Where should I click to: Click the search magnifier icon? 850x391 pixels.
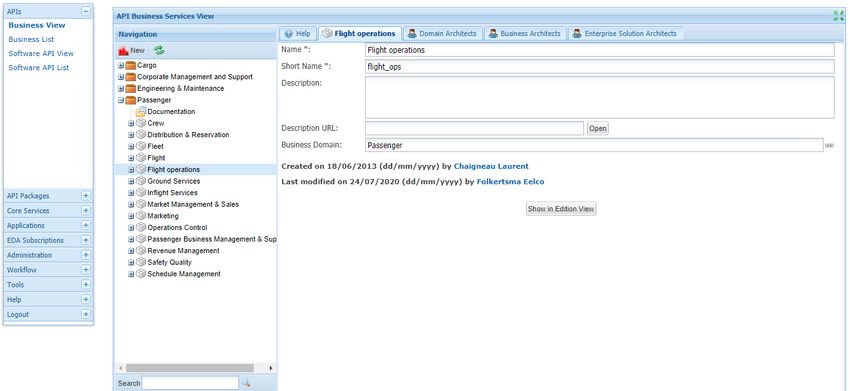tap(246, 383)
